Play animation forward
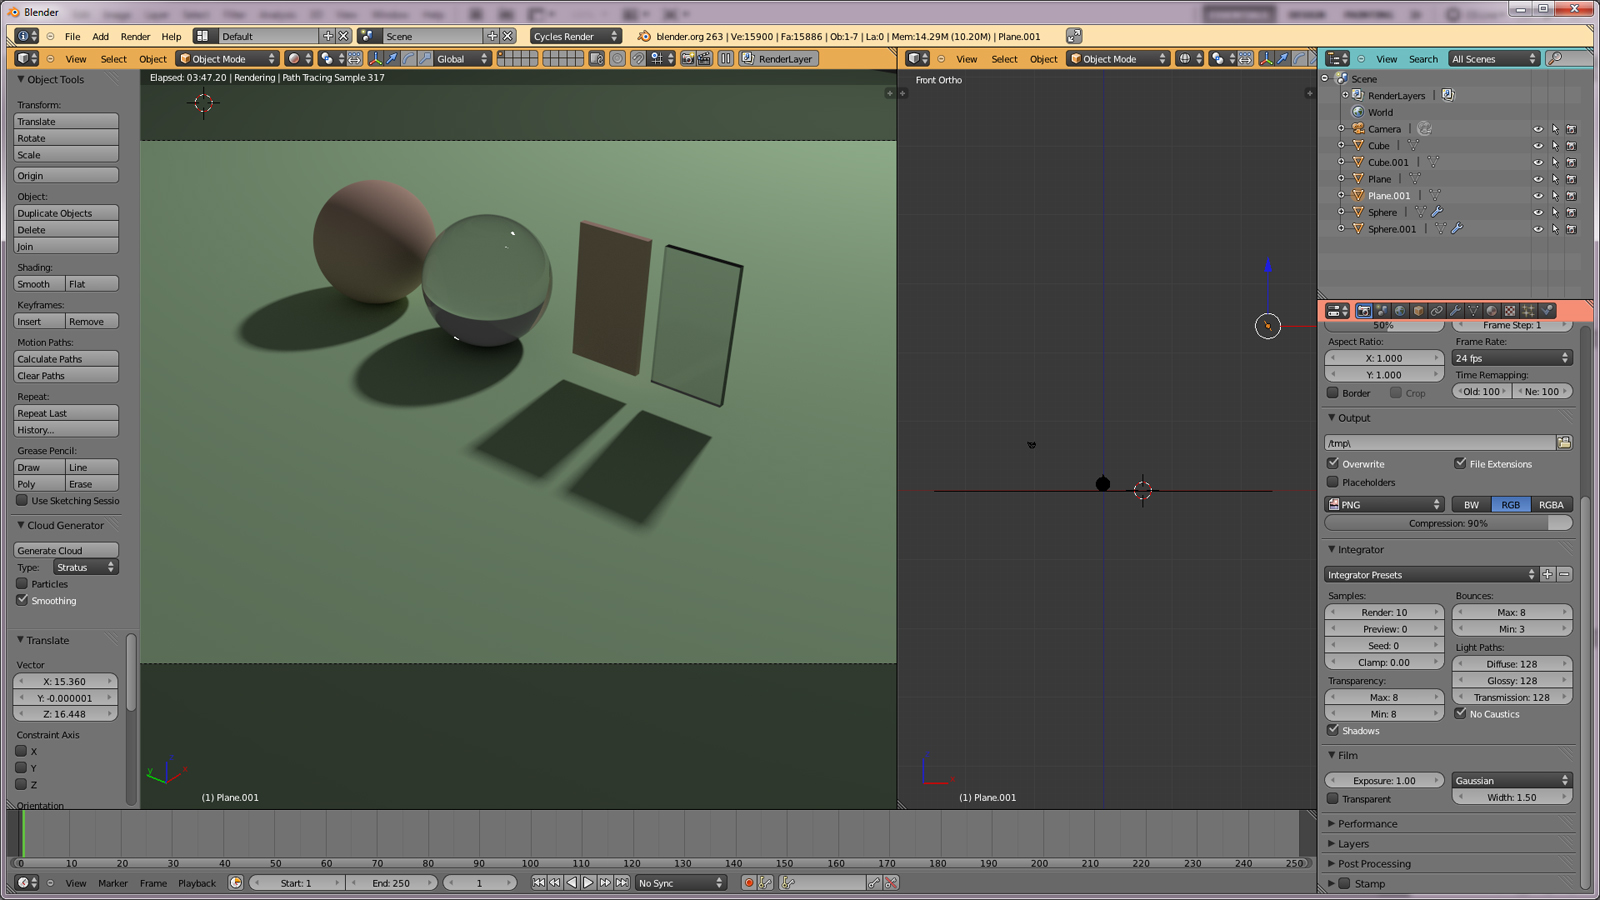Viewport: 1600px width, 900px height. 588,883
